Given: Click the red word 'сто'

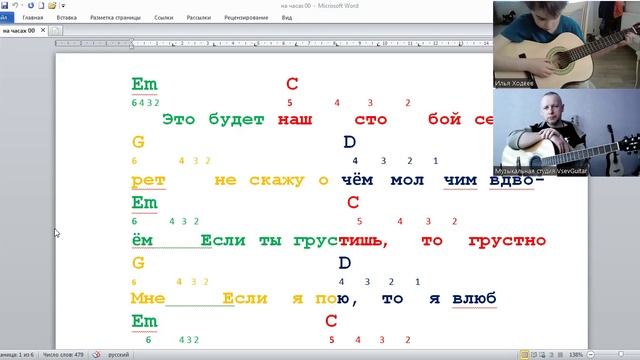Looking at the screenshot, I should coord(371,120).
